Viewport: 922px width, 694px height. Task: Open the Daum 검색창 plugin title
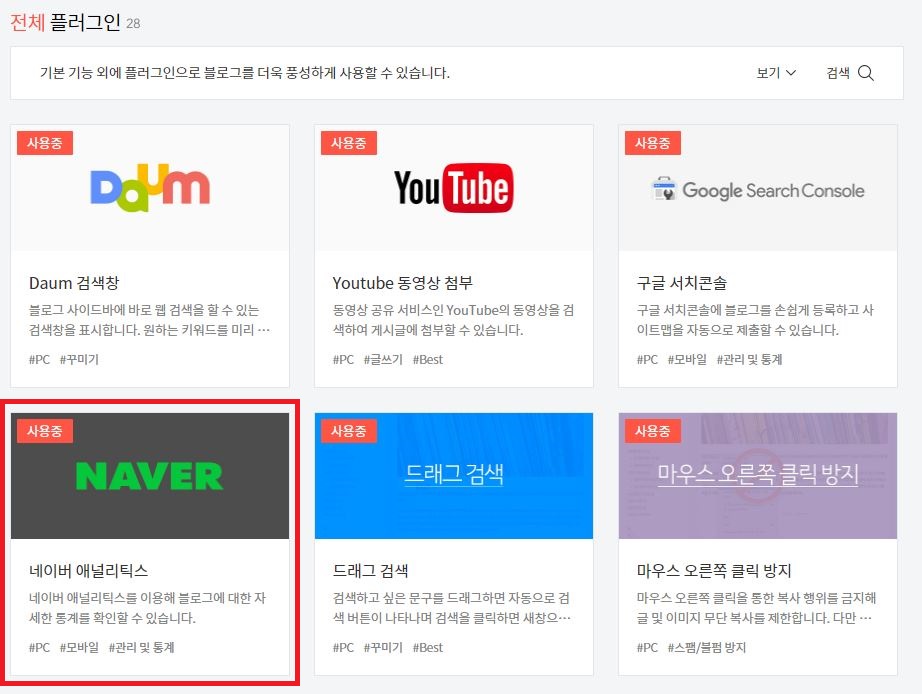(x=74, y=283)
